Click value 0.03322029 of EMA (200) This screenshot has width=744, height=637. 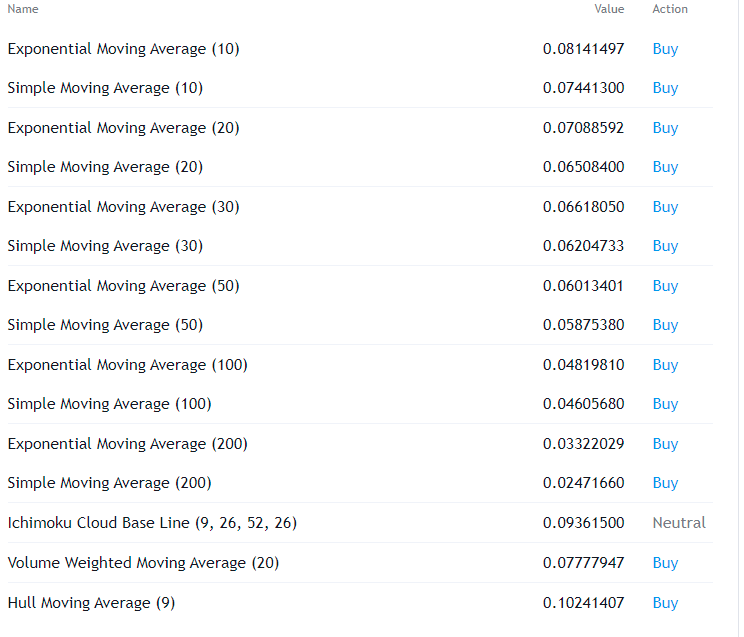point(583,444)
